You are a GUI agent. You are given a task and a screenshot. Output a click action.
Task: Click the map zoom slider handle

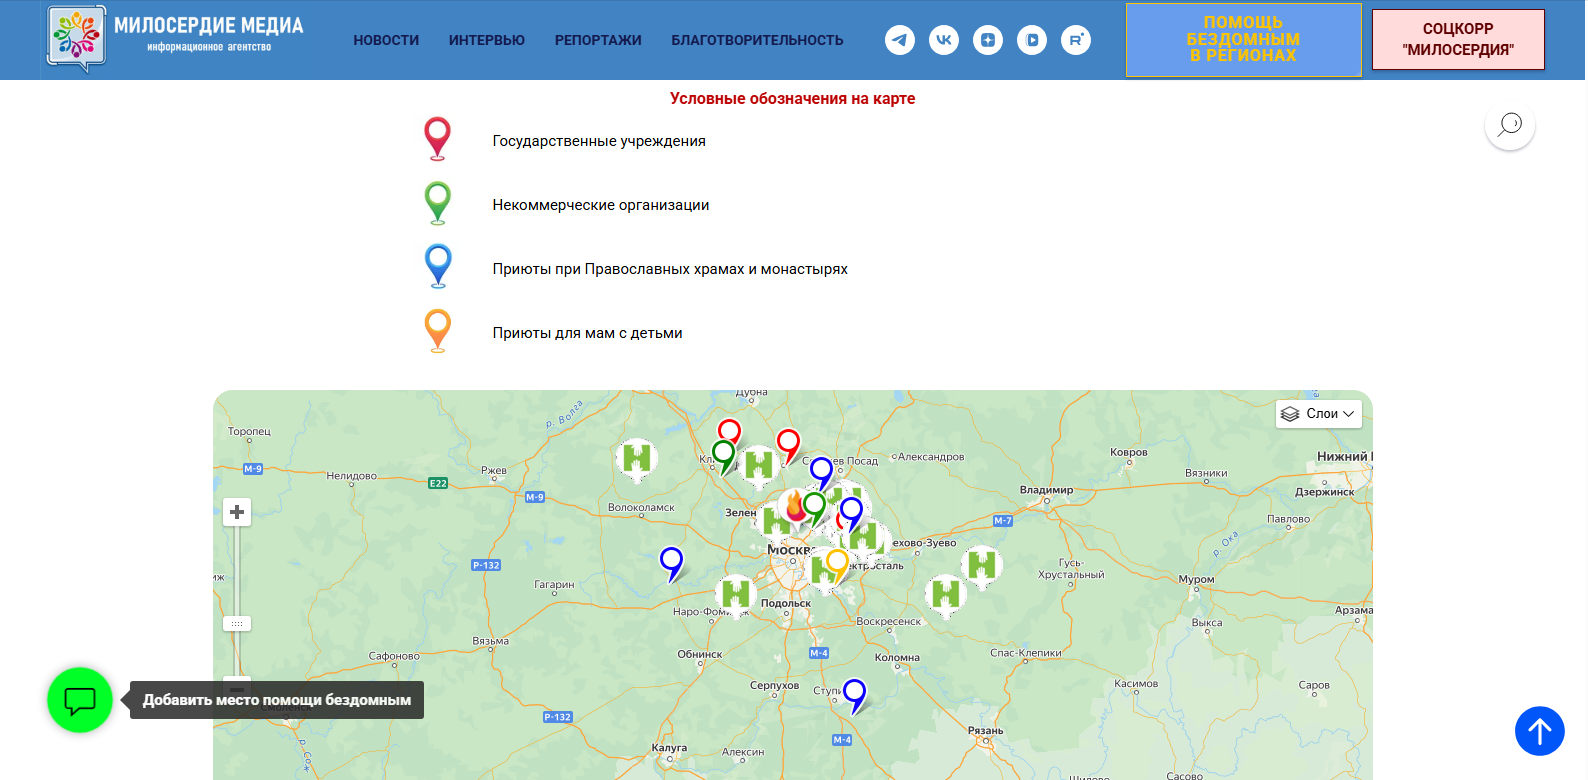click(237, 623)
